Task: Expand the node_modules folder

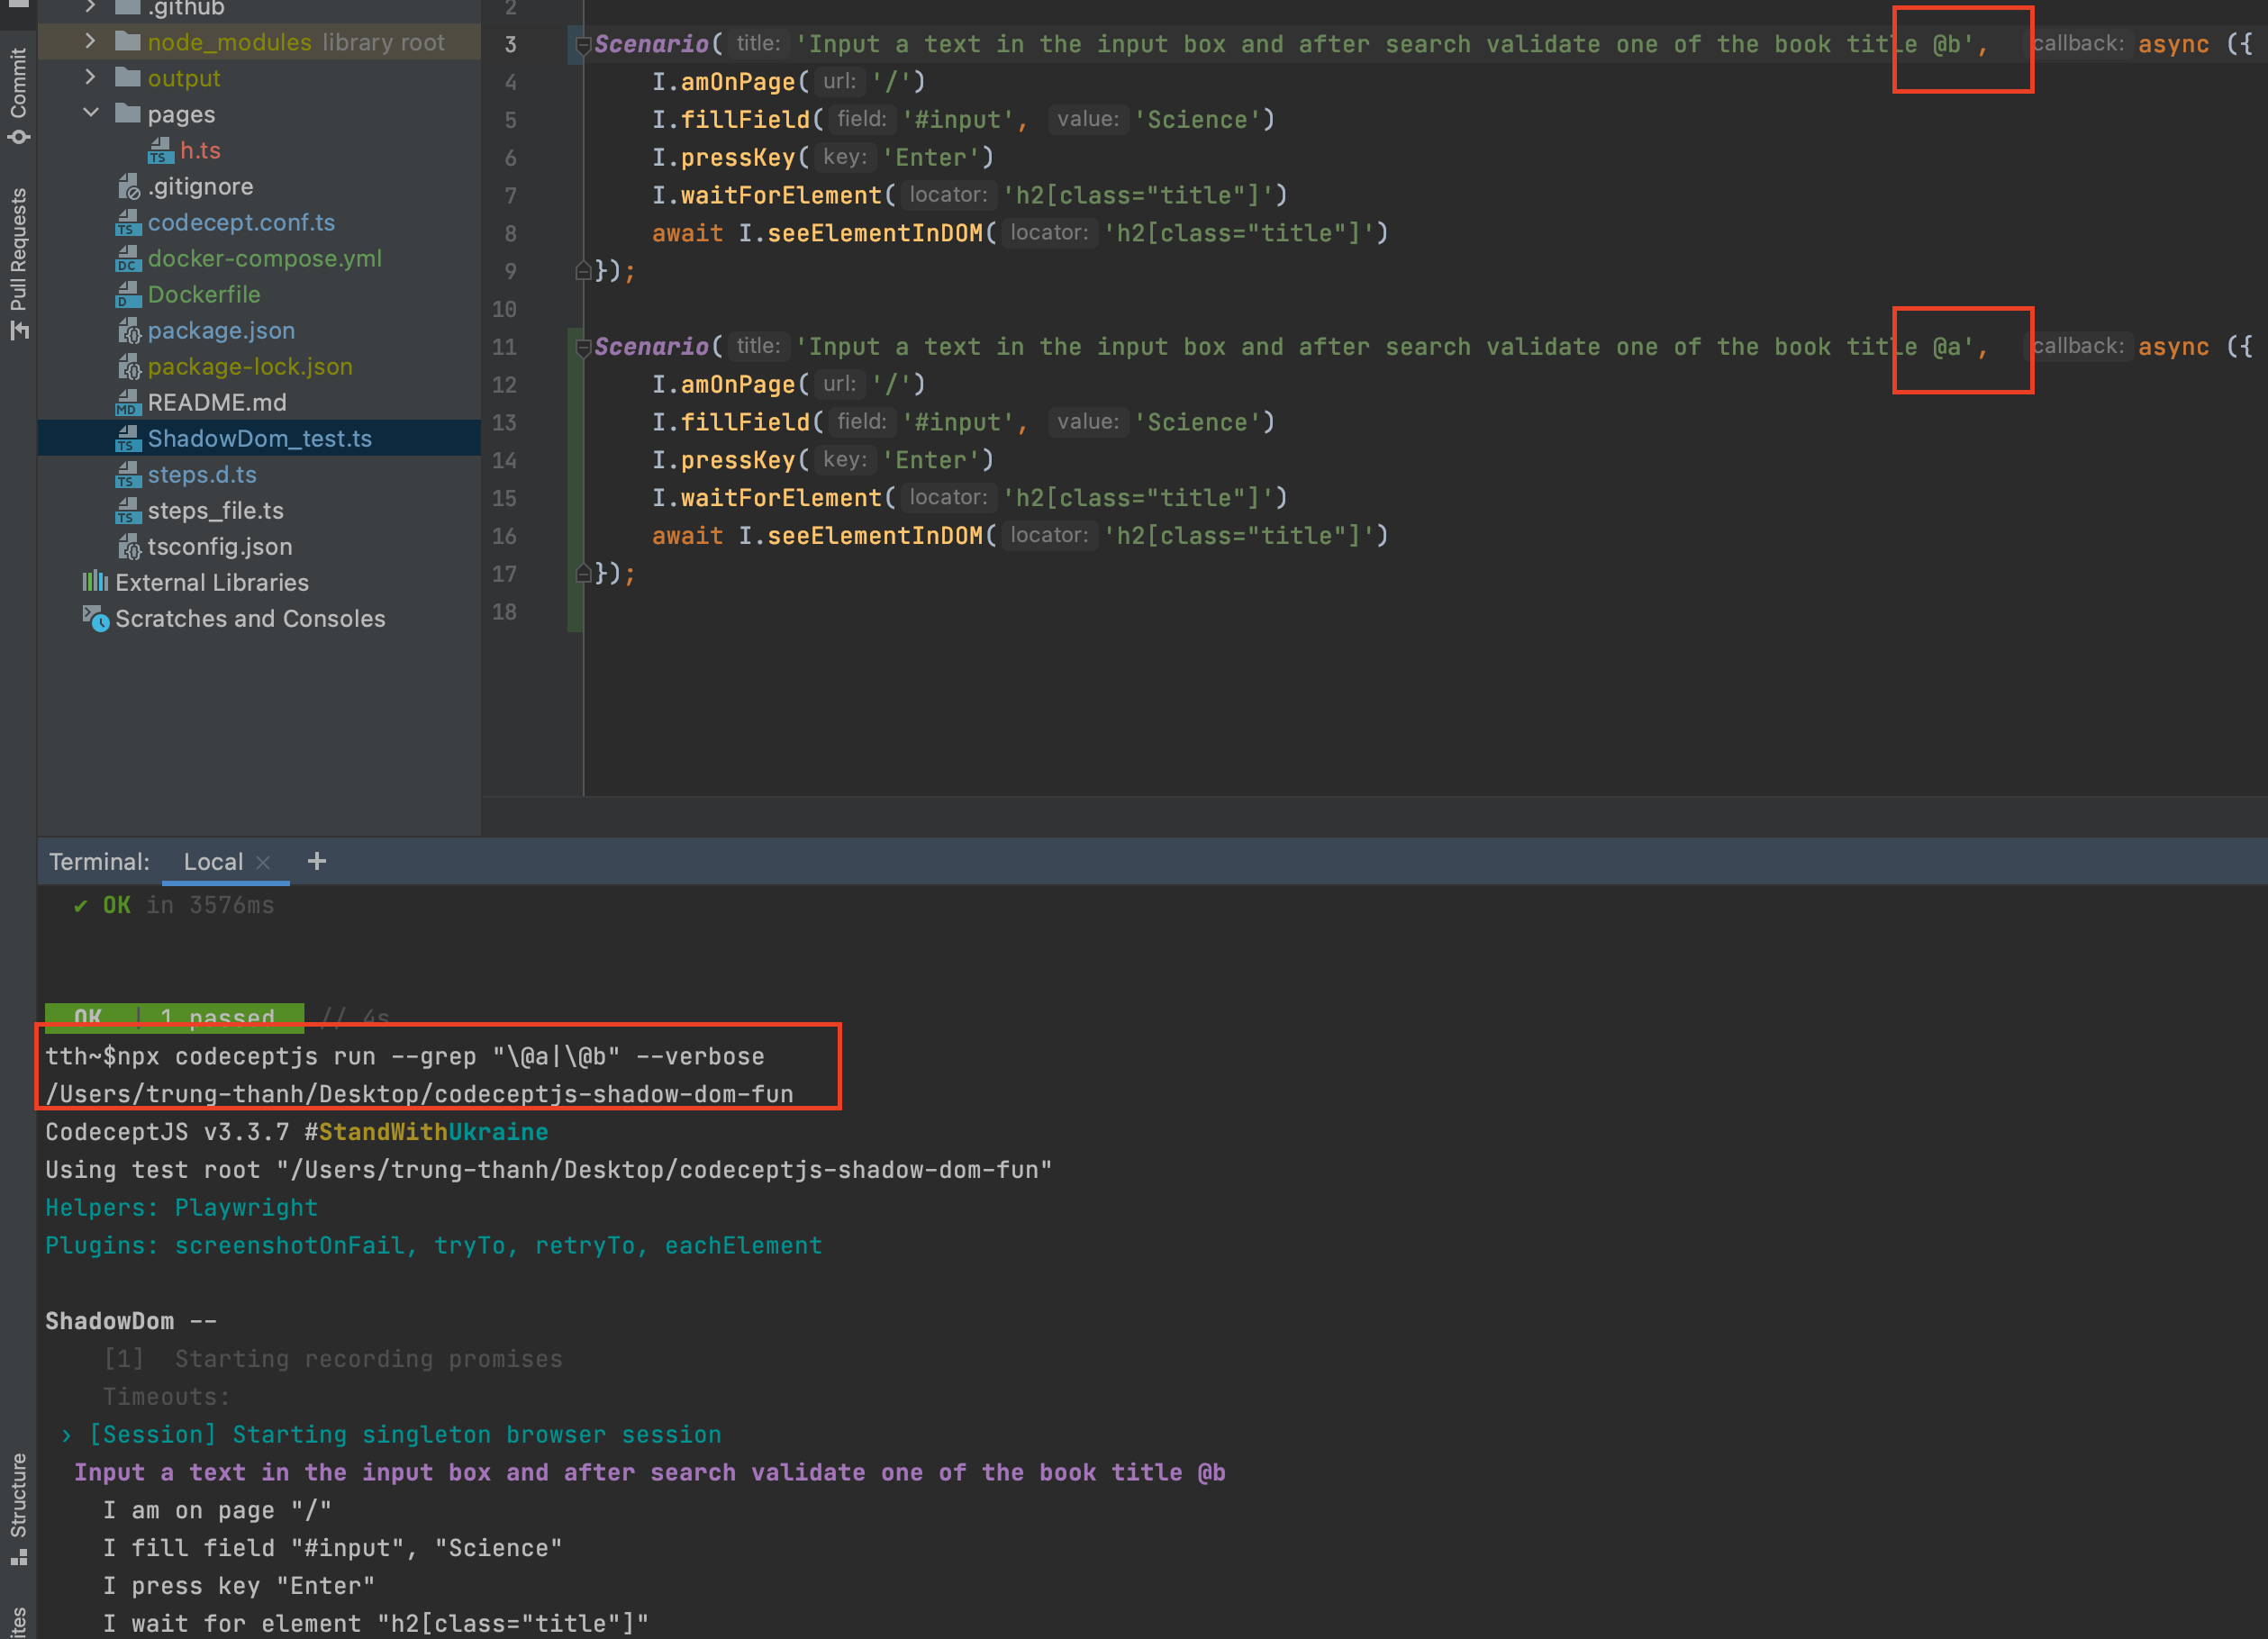Action: (89, 41)
